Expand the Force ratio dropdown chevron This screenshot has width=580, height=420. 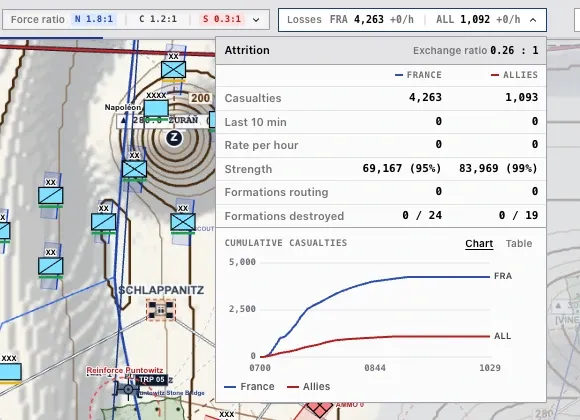coord(256,20)
